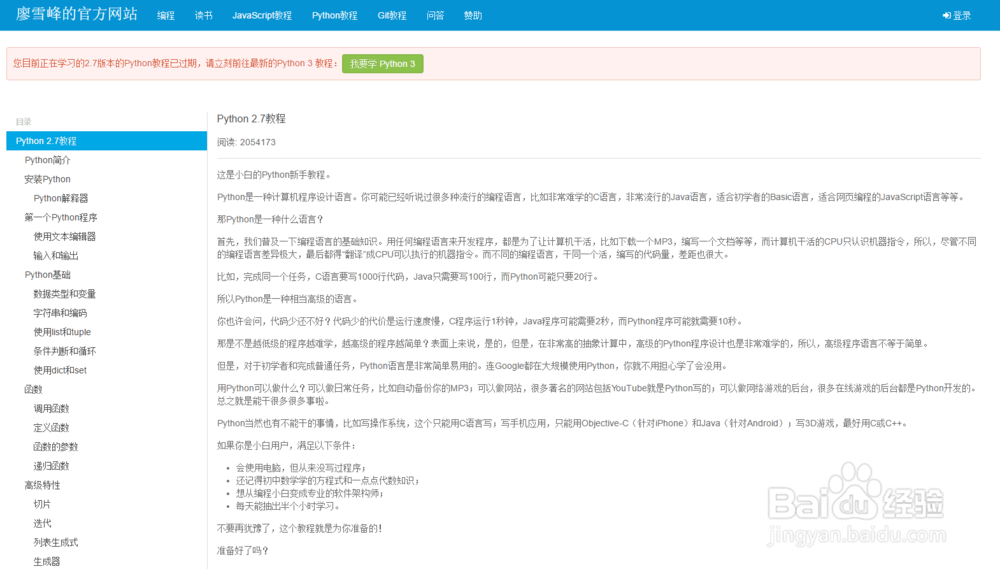The height and width of the screenshot is (569, 1000).
Task: Click the 我要学 Python 3 green button
Action: [383, 64]
